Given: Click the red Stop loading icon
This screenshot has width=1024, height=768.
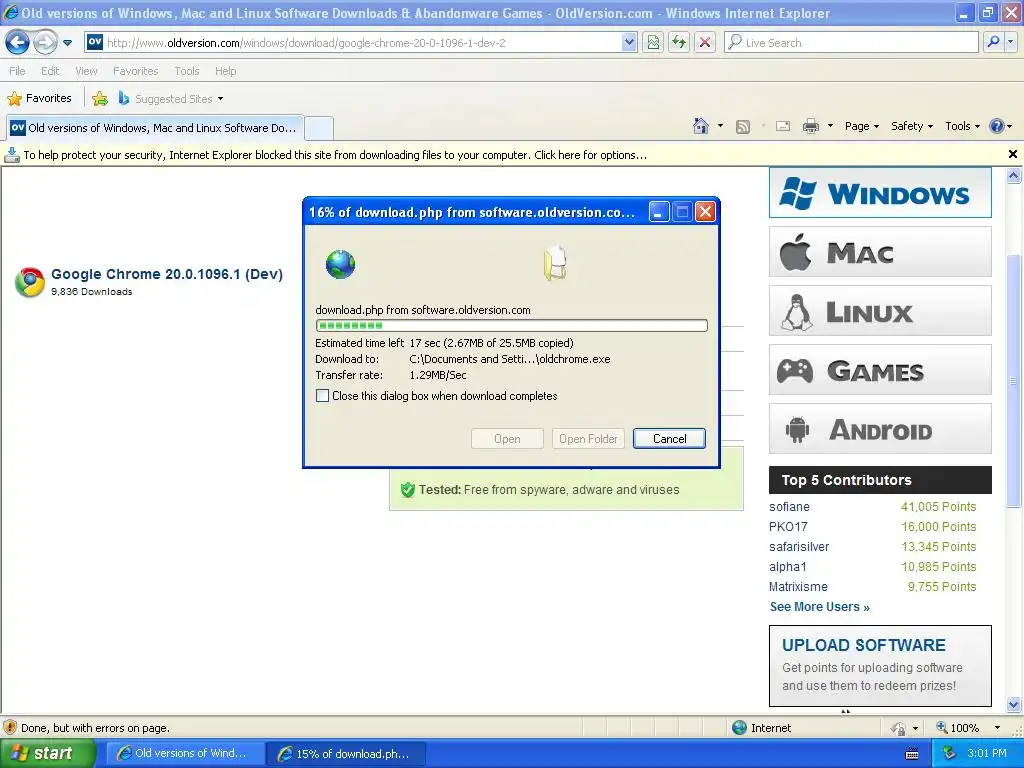Looking at the screenshot, I should tap(705, 43).
